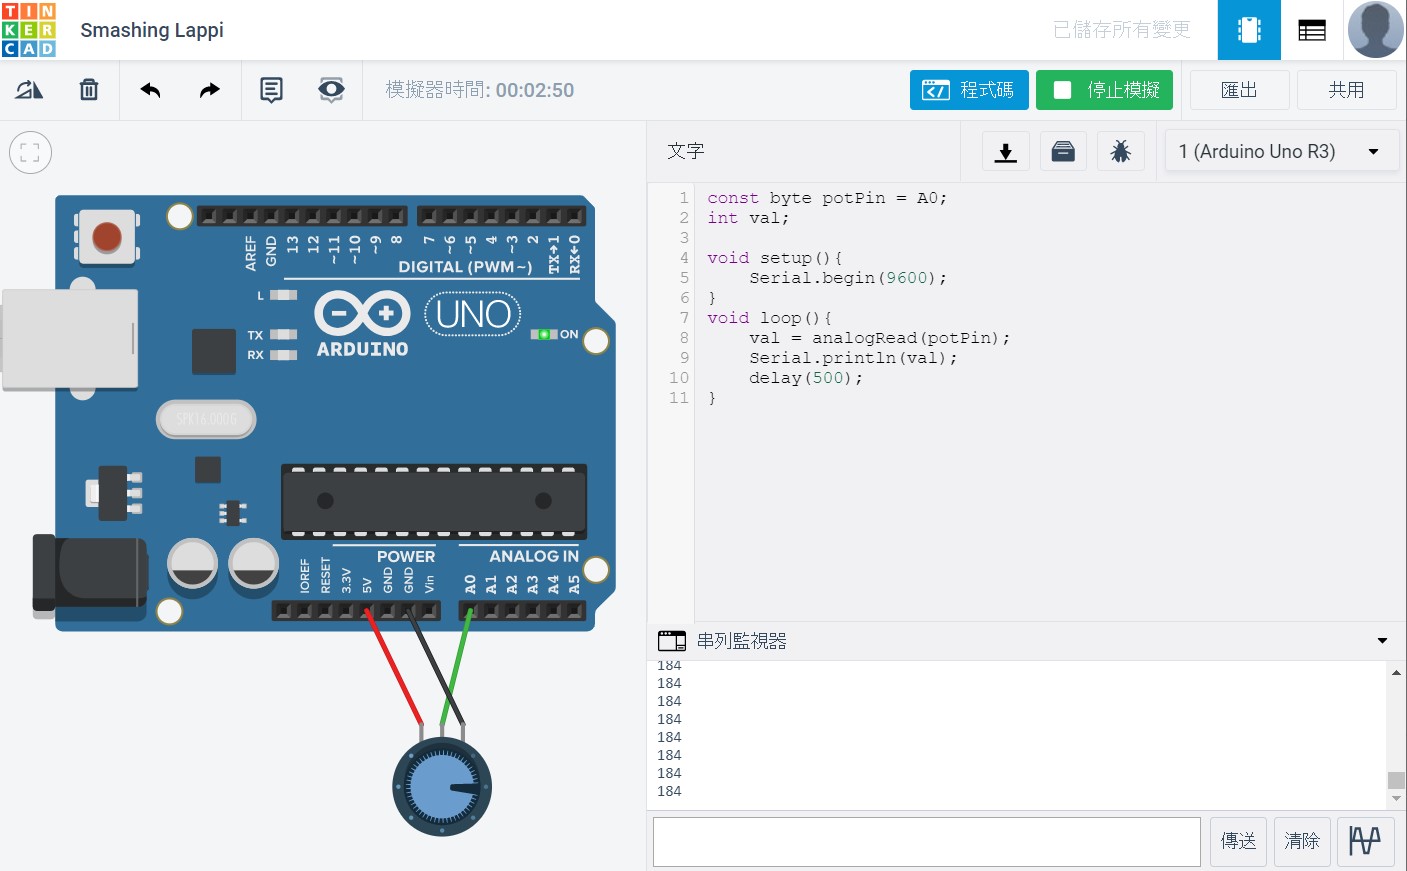
Task: Open the libraries box icon
Action: [1063, 152]
